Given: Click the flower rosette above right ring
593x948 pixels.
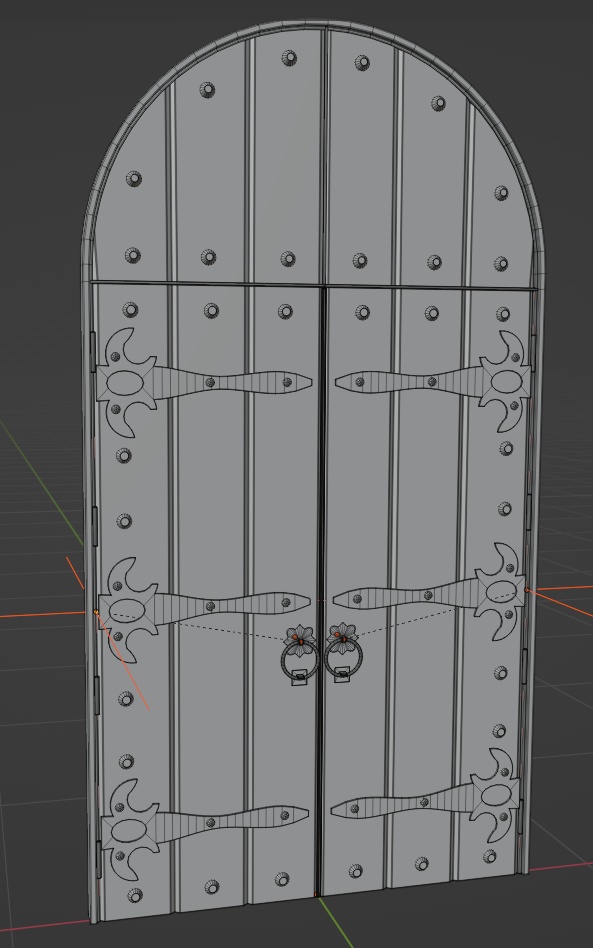Looking at the screenshot, I should coord(343,636).
